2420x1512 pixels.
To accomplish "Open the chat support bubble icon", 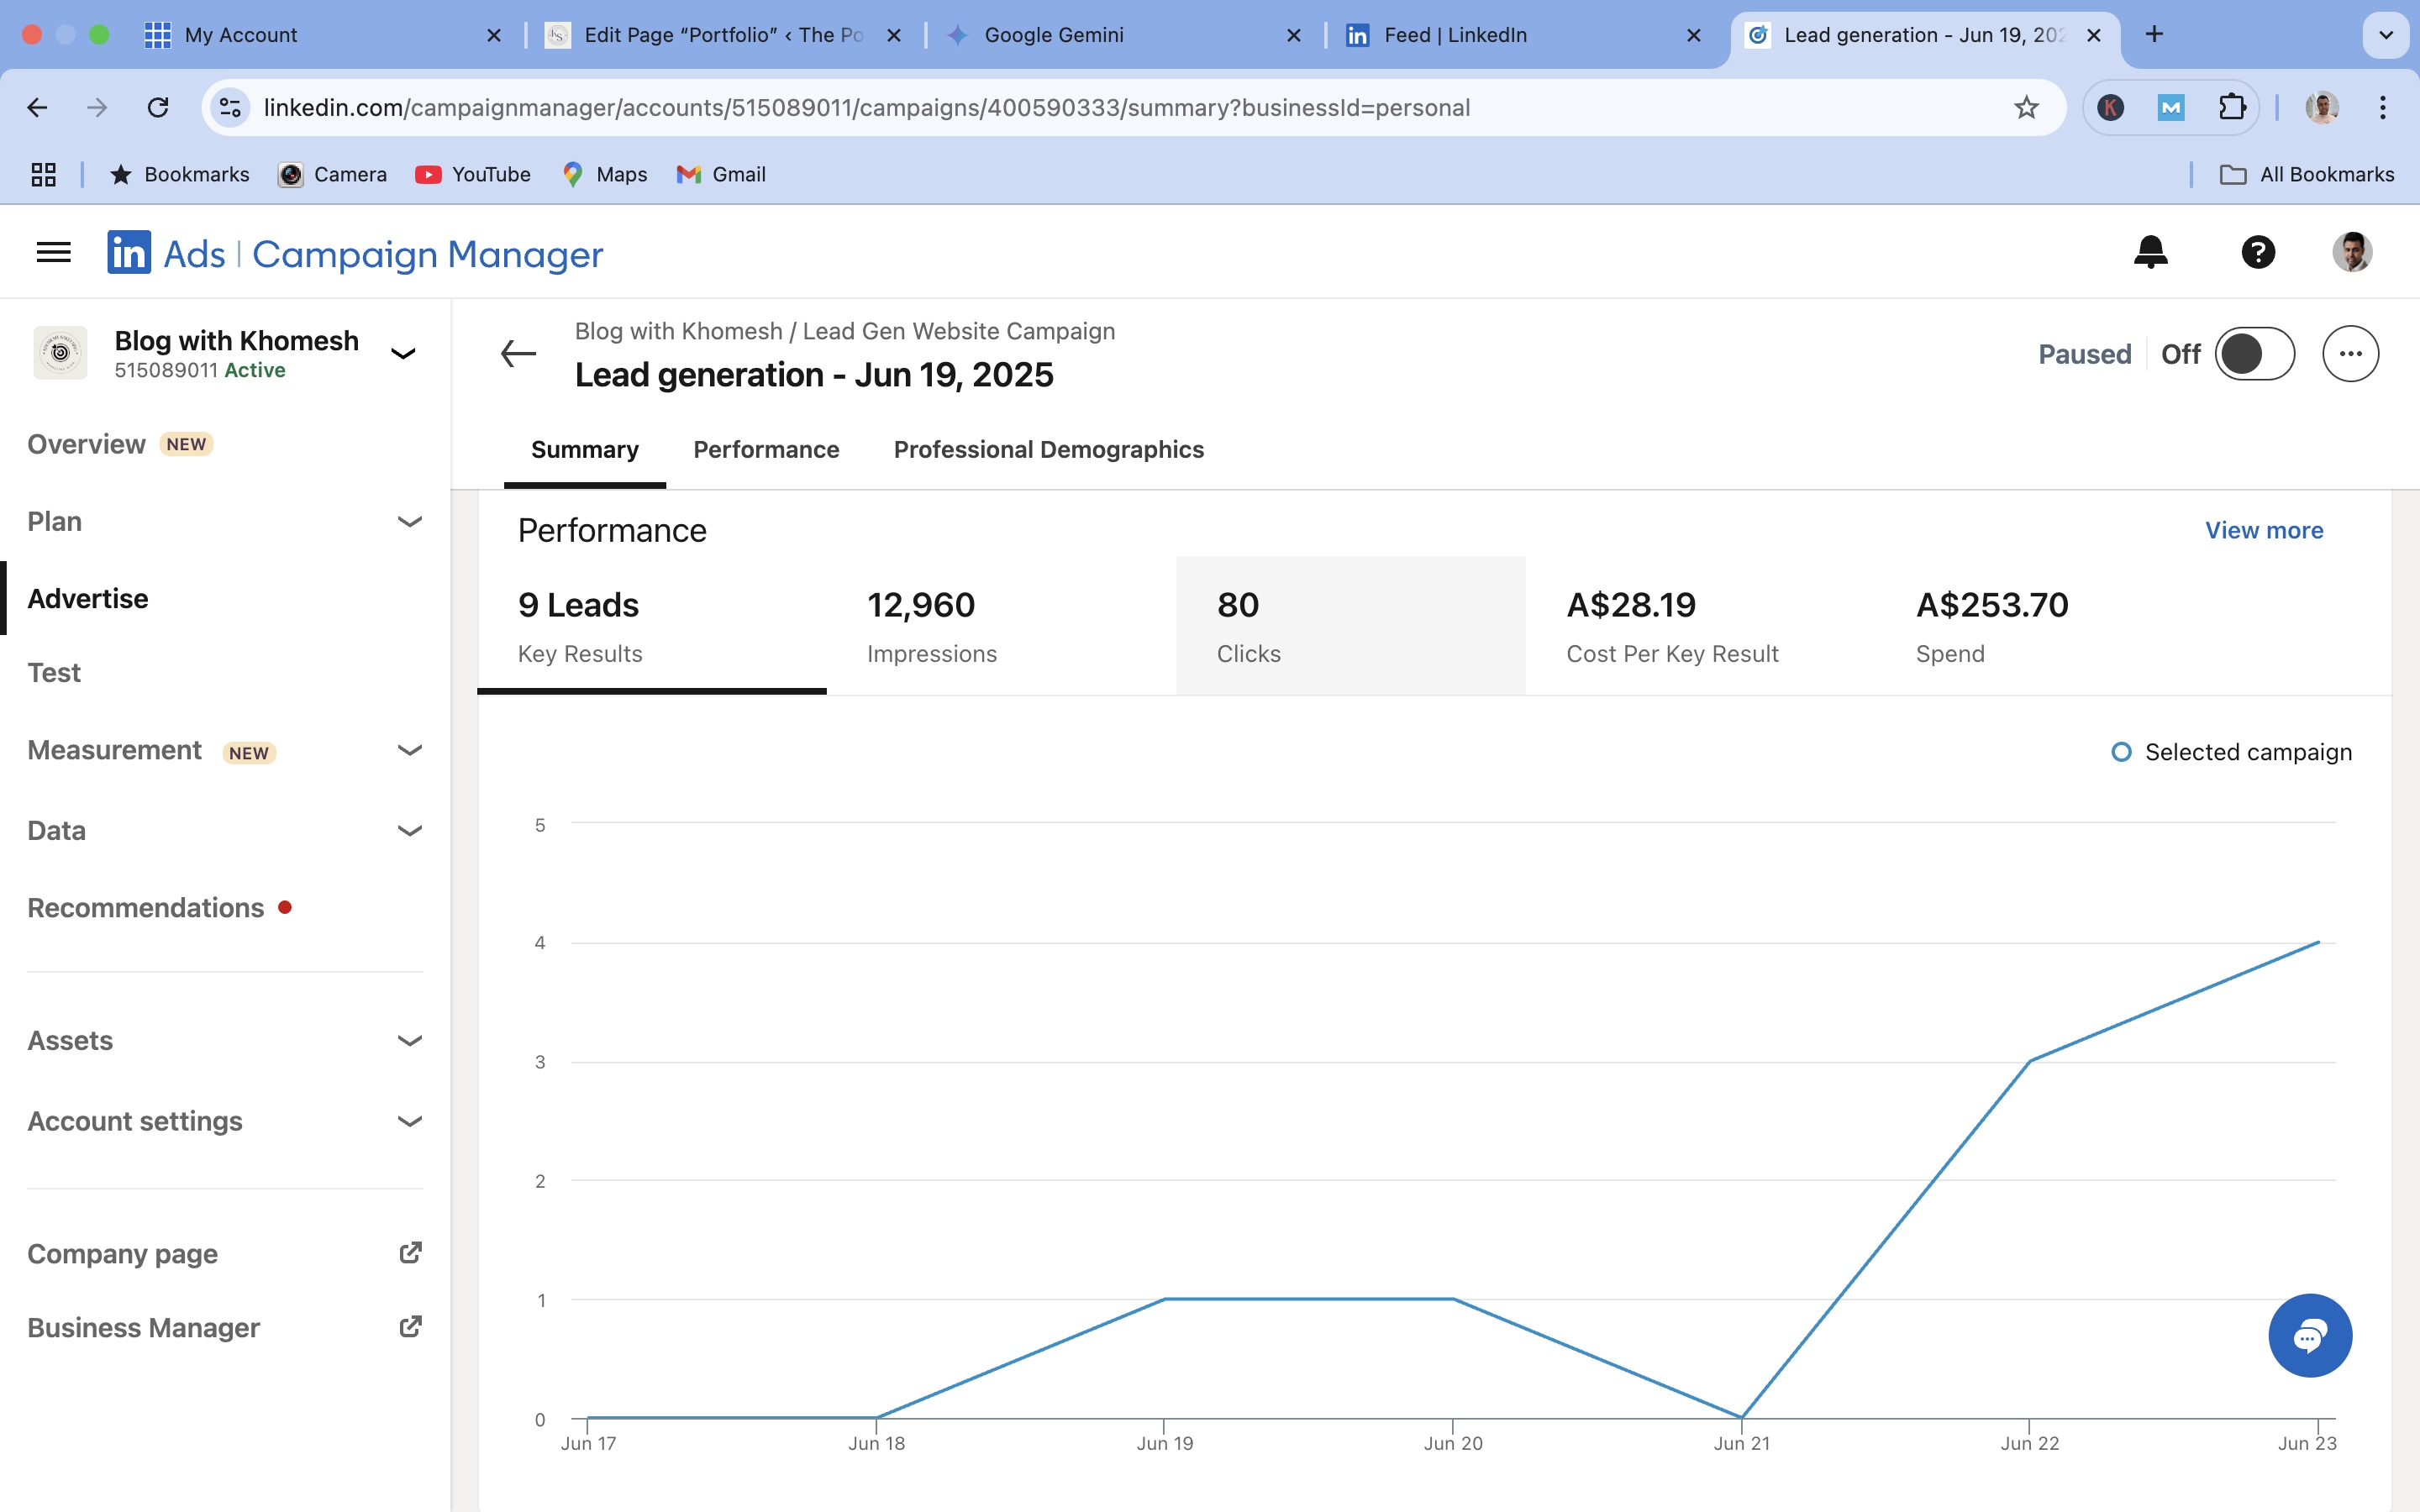I will [2311, 1335].
